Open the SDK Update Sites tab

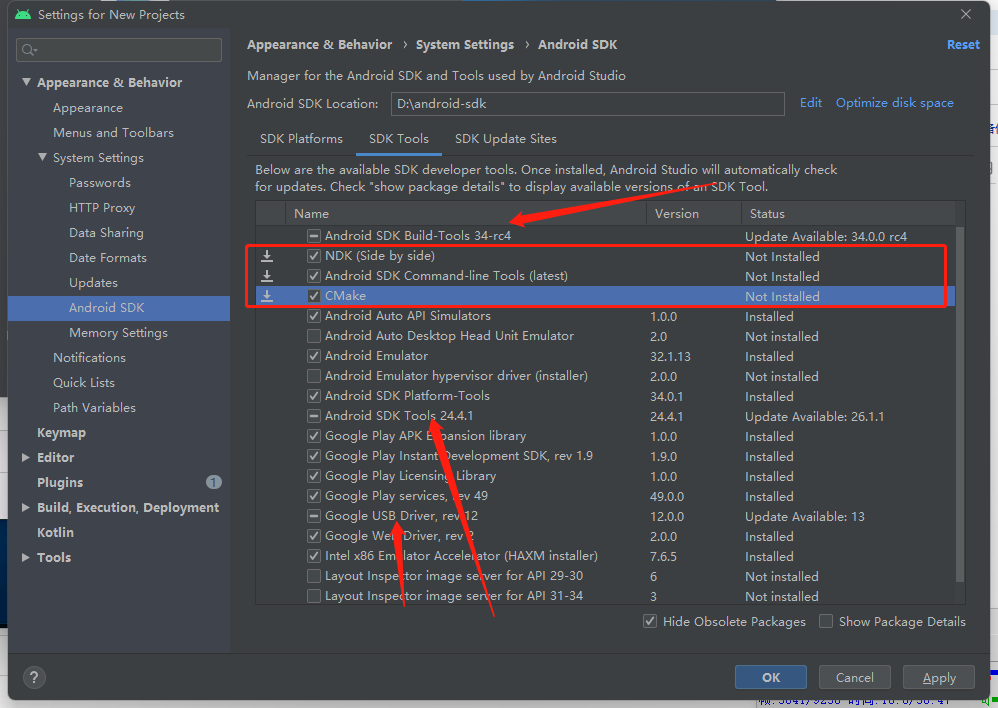click(505, 139)
